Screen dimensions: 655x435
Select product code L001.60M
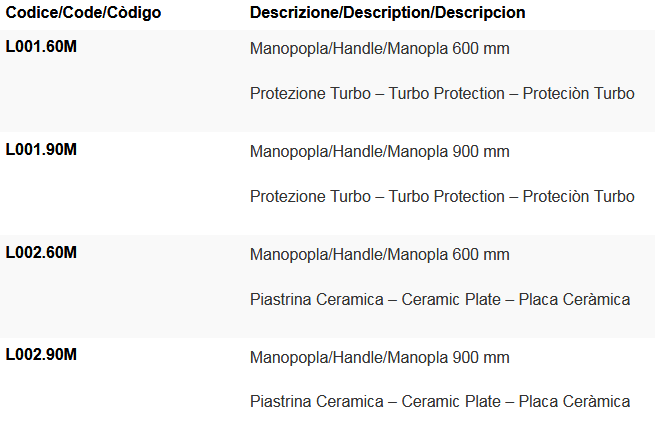click(42, 47)
